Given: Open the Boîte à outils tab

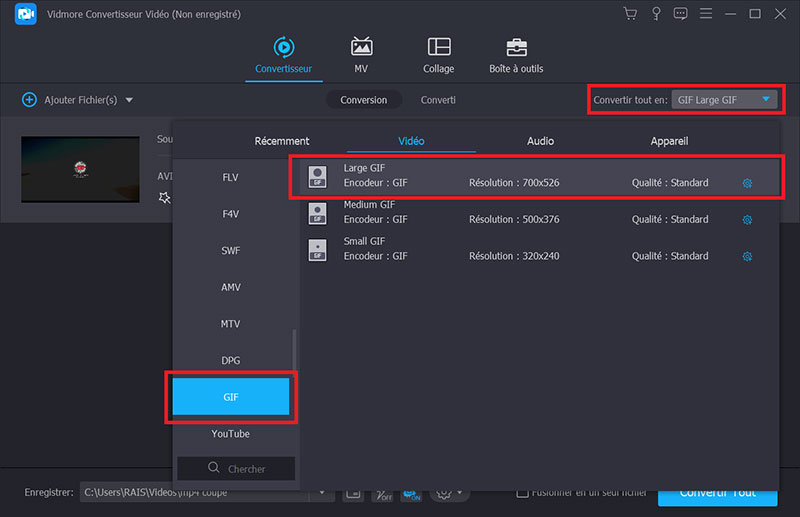Looking at the screenshot, I should 516,55.
